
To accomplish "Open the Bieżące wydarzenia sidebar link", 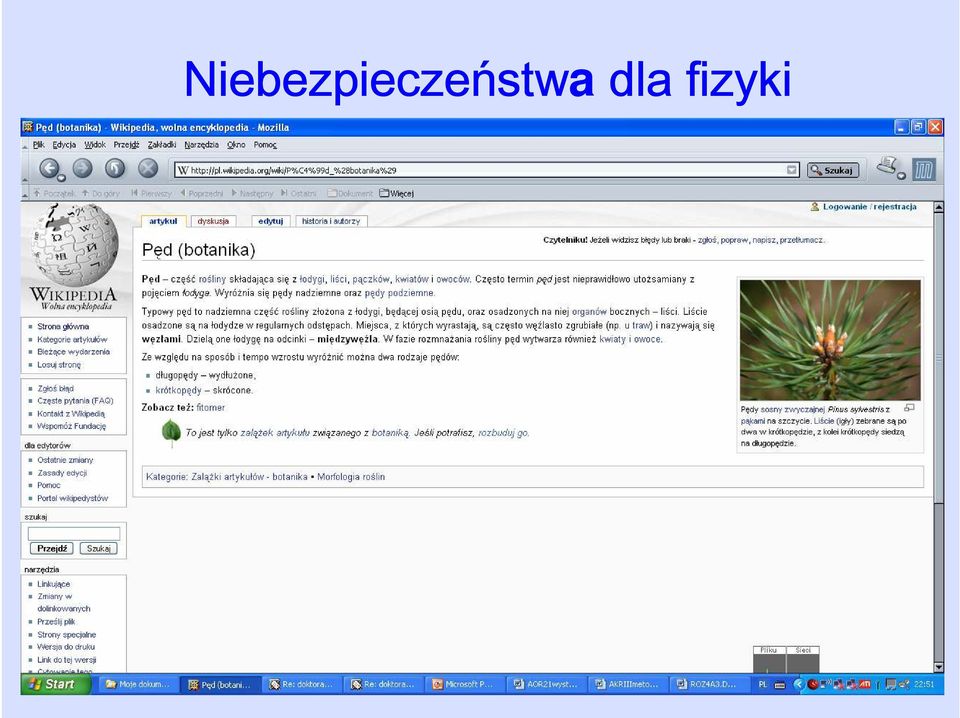I will pos(73,351).
